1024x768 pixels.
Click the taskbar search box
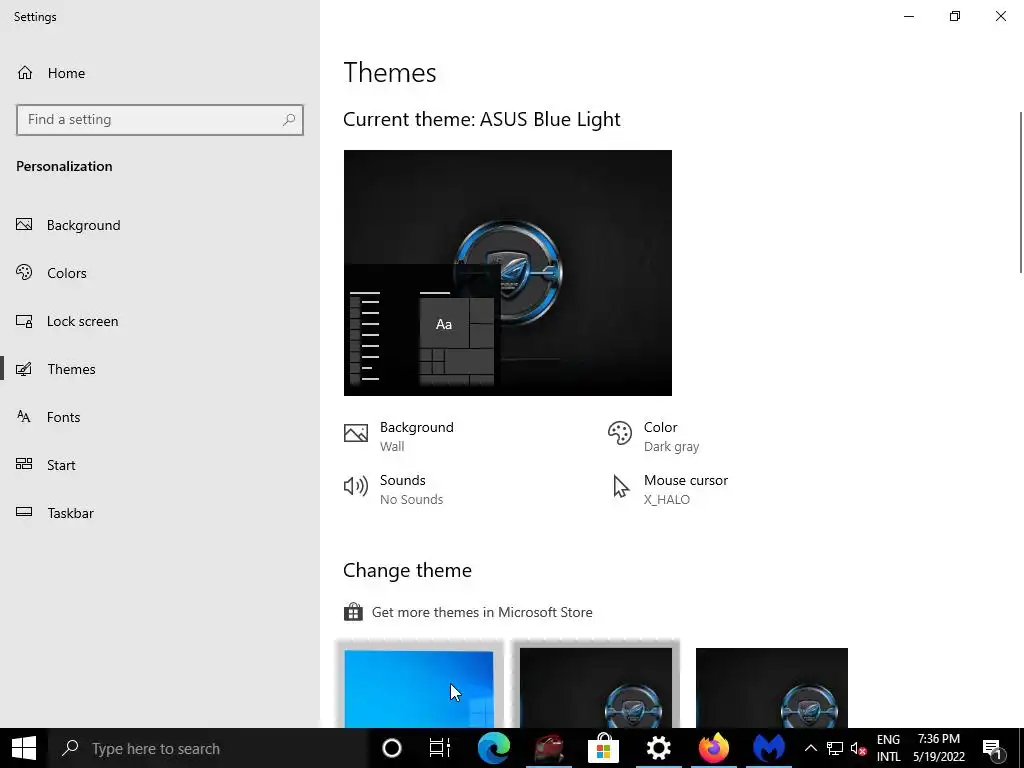209,748
